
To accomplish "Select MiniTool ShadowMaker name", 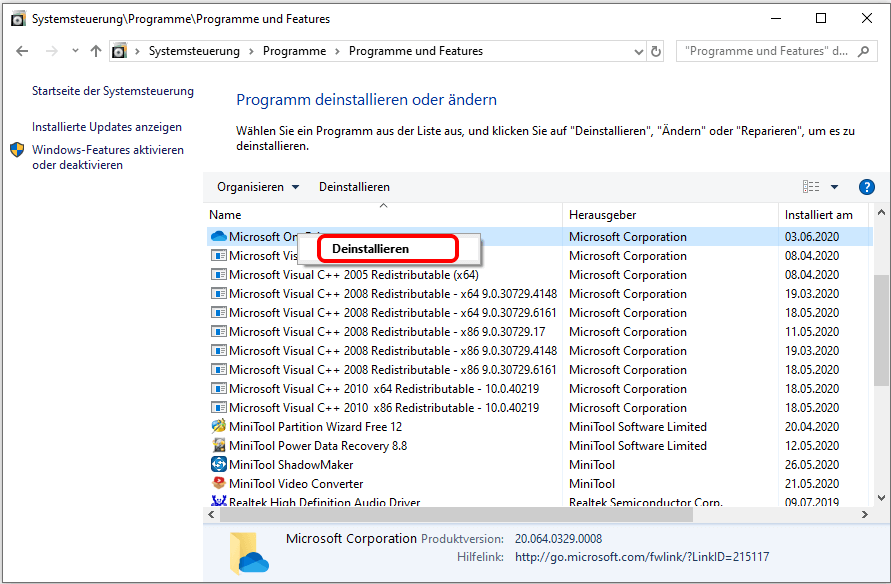I will 291,465.
